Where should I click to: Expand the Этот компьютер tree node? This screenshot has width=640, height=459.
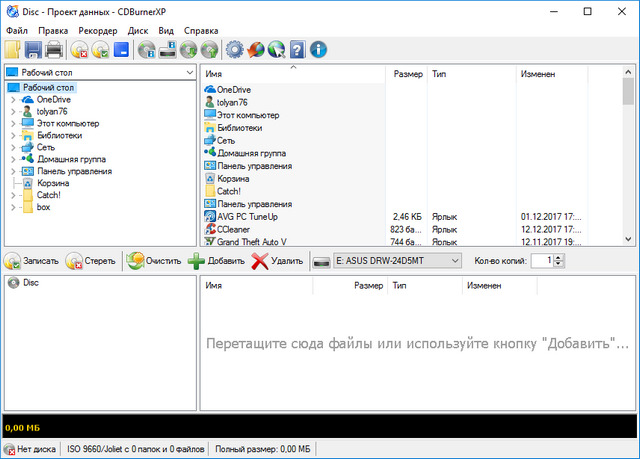pos(12,124)
